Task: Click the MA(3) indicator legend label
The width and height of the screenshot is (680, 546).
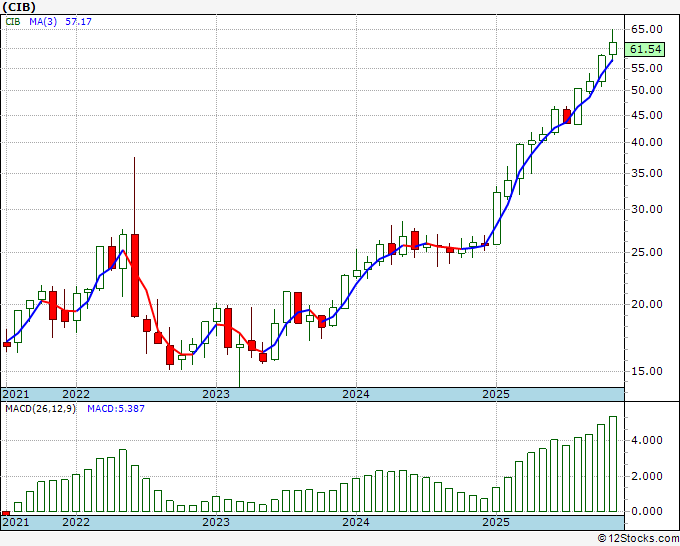Action: point(43,21)
